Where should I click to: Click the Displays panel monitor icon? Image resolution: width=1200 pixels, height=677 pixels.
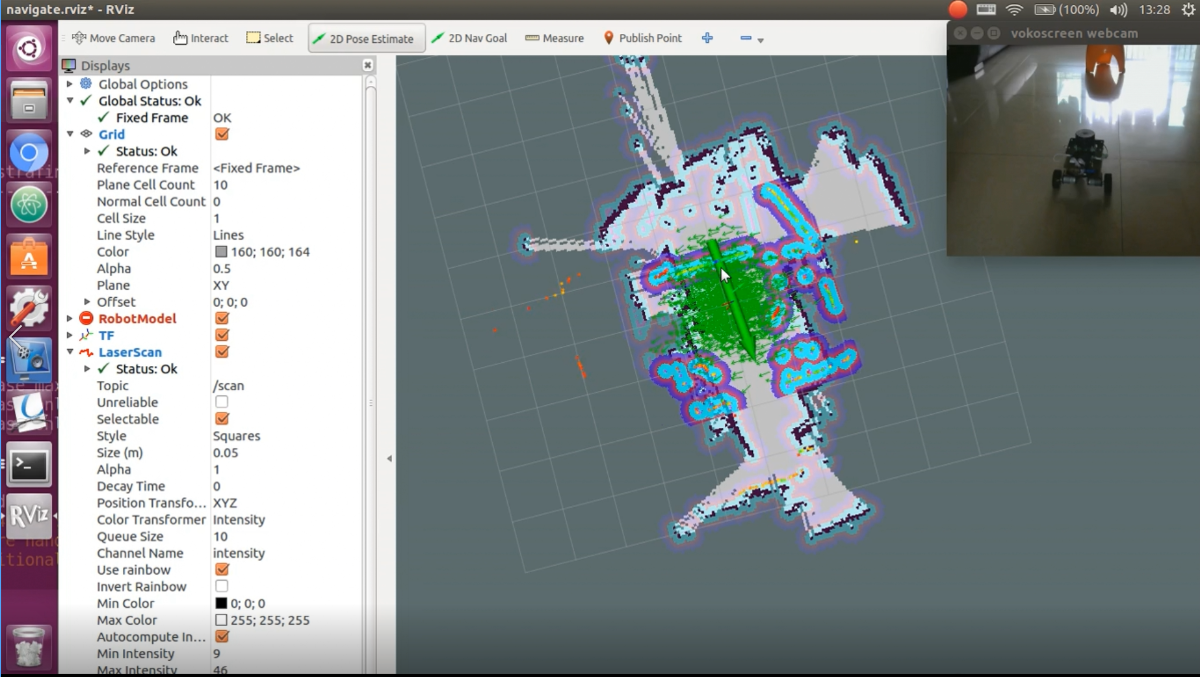coord(69,66)
